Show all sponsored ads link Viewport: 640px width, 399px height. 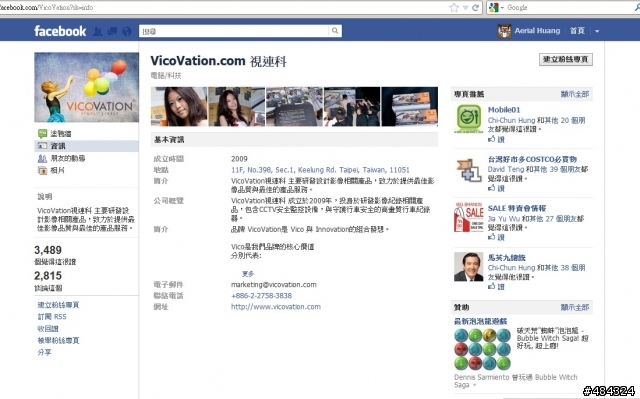(x=575, y=307)
